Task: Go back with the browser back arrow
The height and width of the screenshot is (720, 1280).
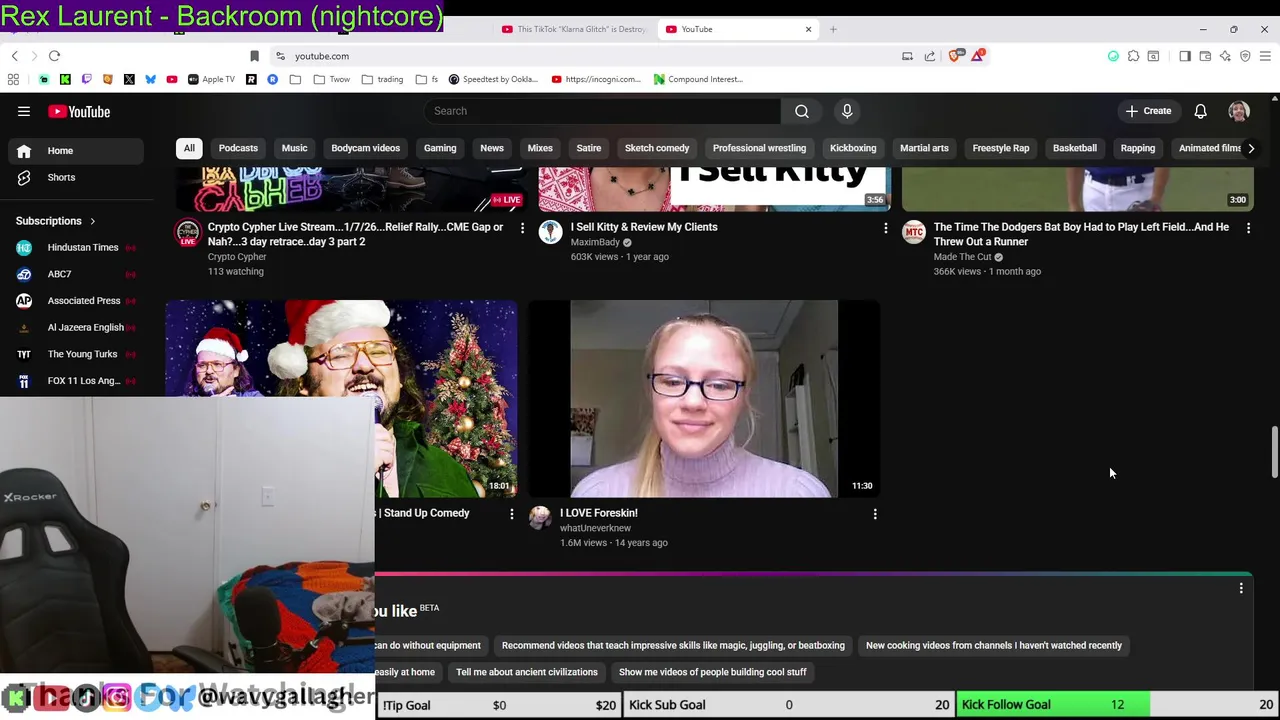Action: [x=14, y=56]
